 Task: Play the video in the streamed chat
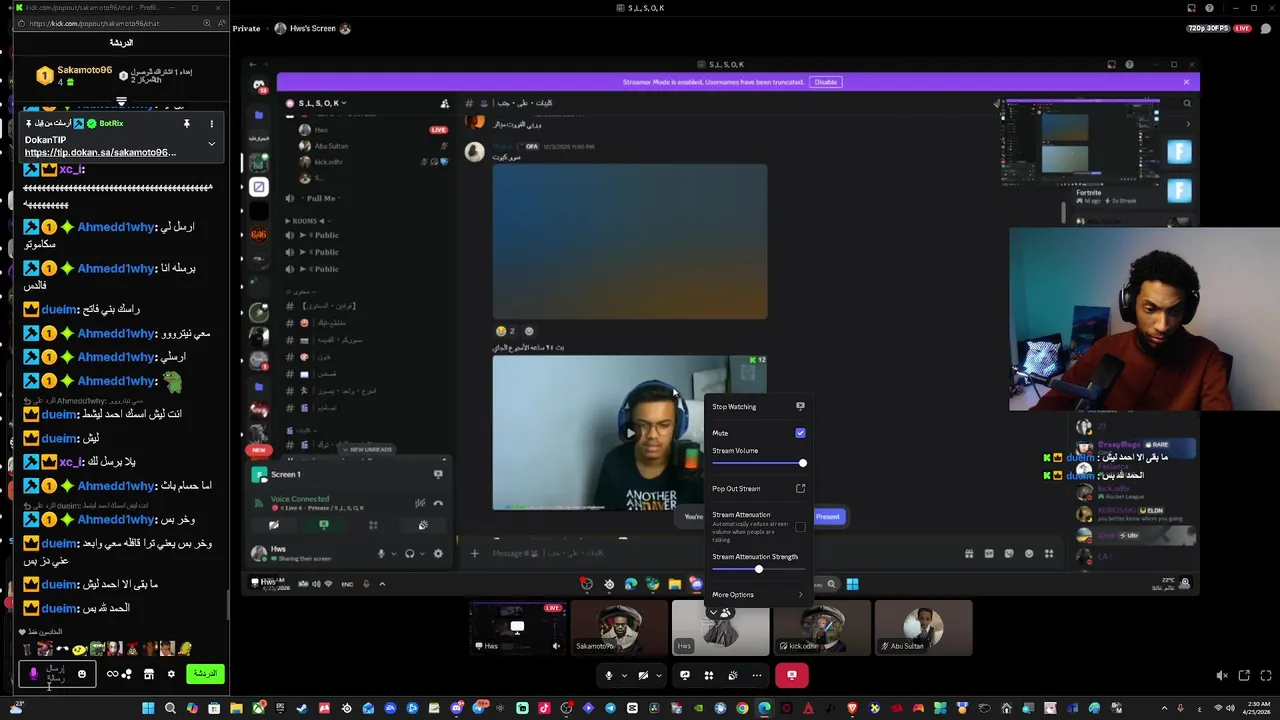pyautogui.click(x=630, y=433)
